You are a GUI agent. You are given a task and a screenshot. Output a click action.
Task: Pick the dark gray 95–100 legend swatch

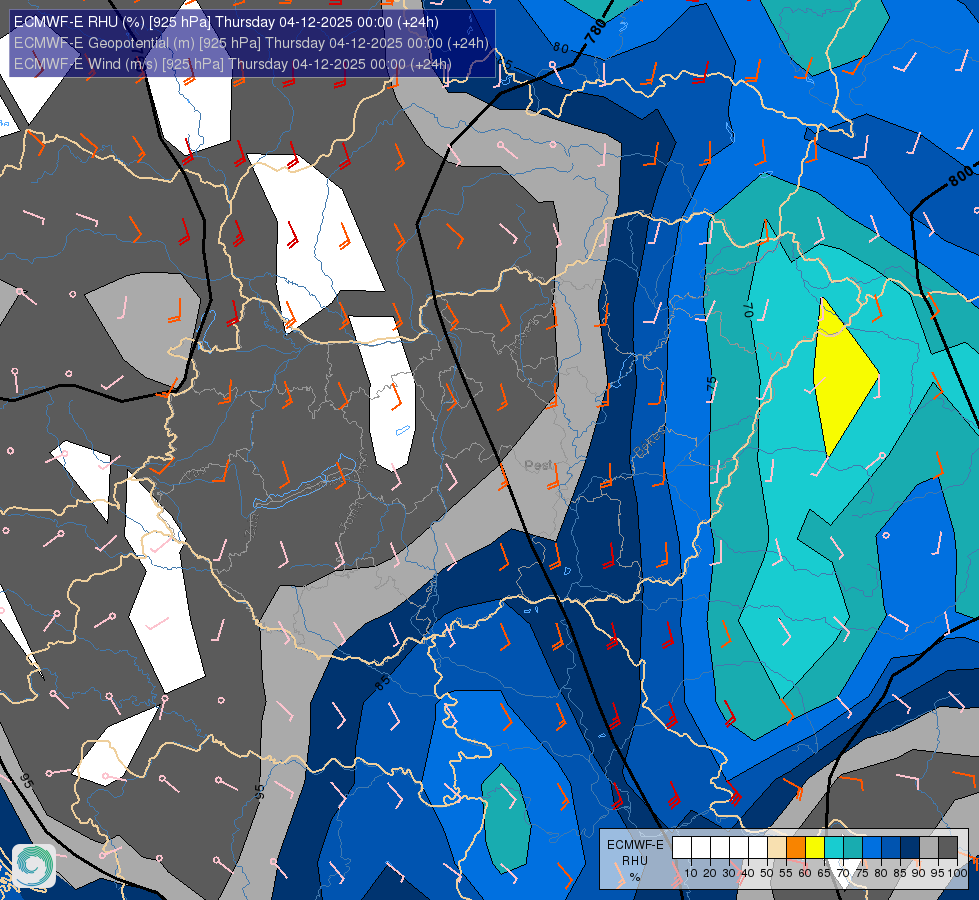pyautogui.click(x=948, y=848)
